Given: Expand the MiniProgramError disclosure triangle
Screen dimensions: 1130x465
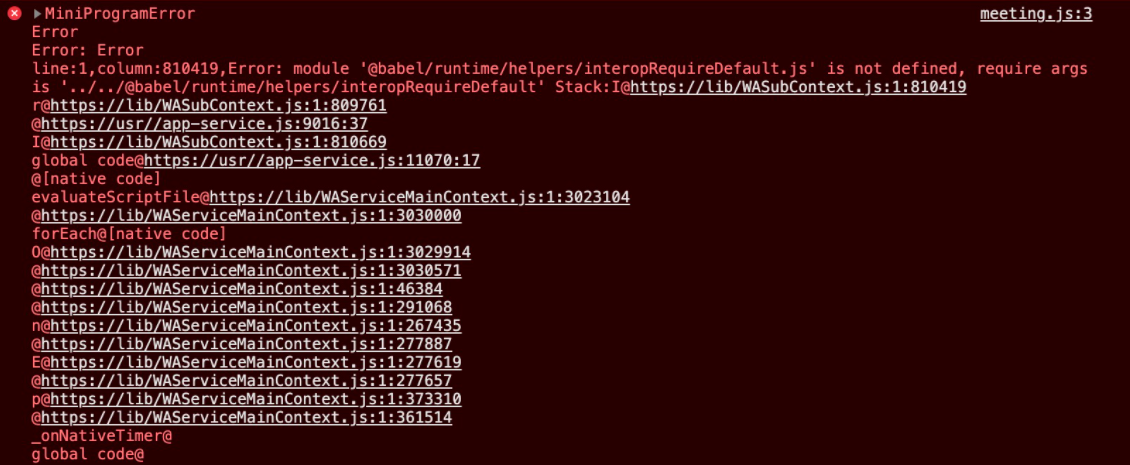Looking at the screenshot, I should coord(37,14).
